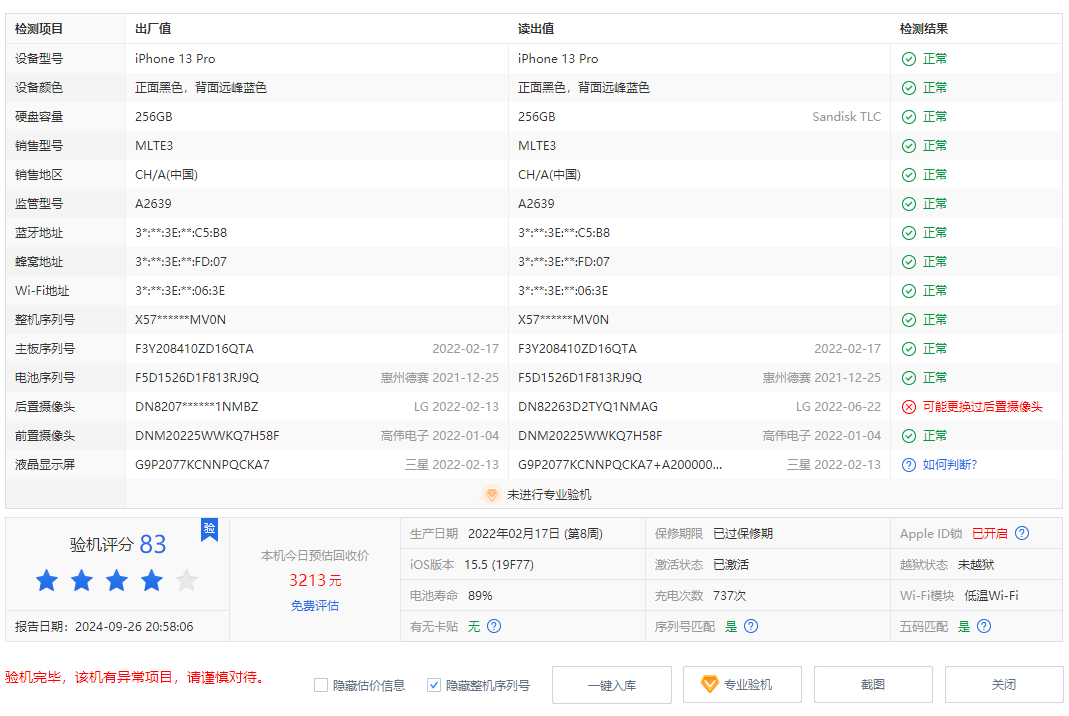Enable the 隐藏估价信息 checkbox

pyautogui.click(x=320, y=685)
